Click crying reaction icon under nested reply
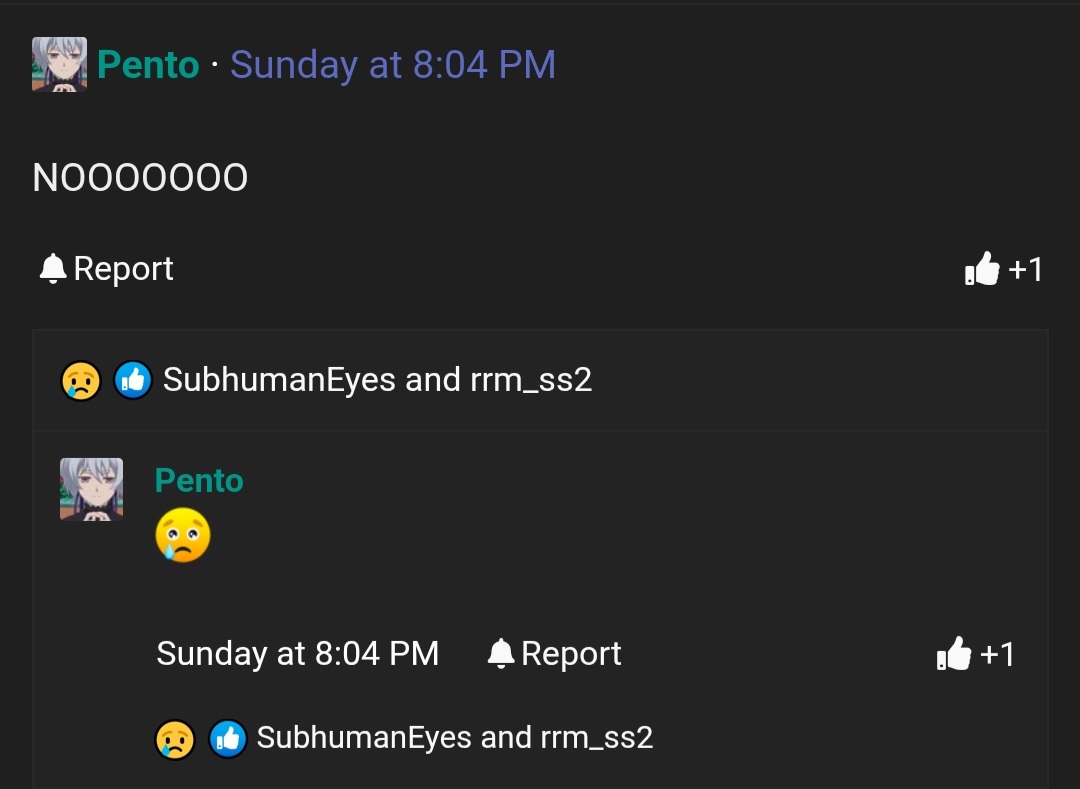Screen dimensions: 1080x789 [x=174, y=739]
